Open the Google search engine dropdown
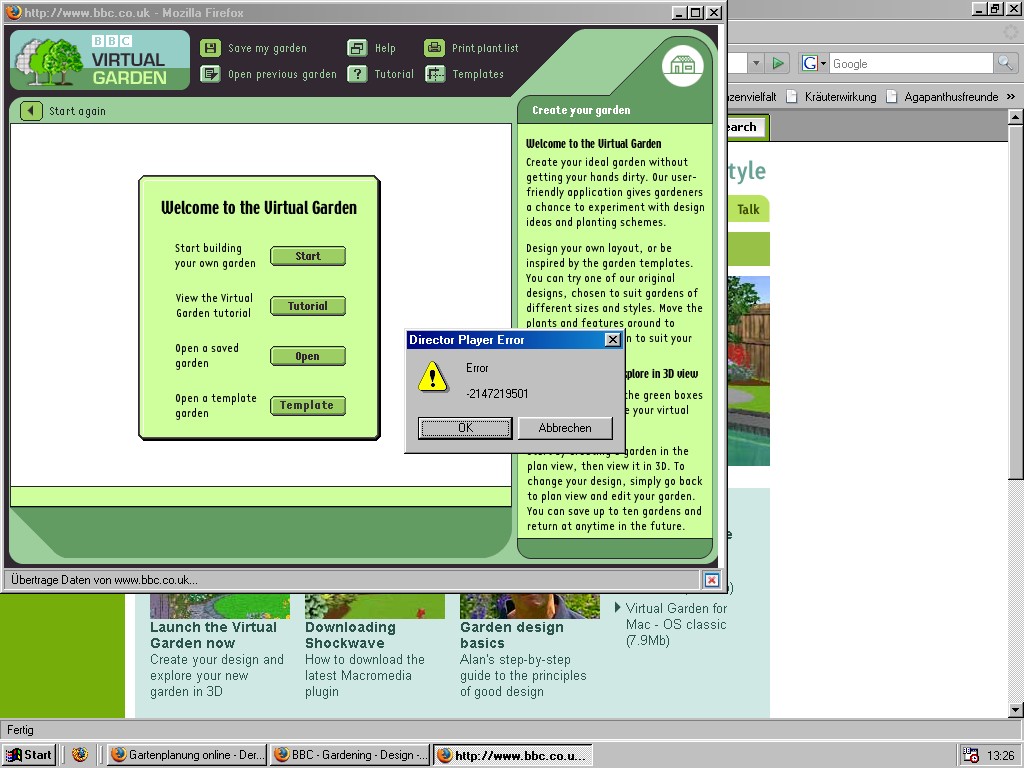Image resolution: width=1024 pixels, height=768 pixels. (x=814, y=63)
